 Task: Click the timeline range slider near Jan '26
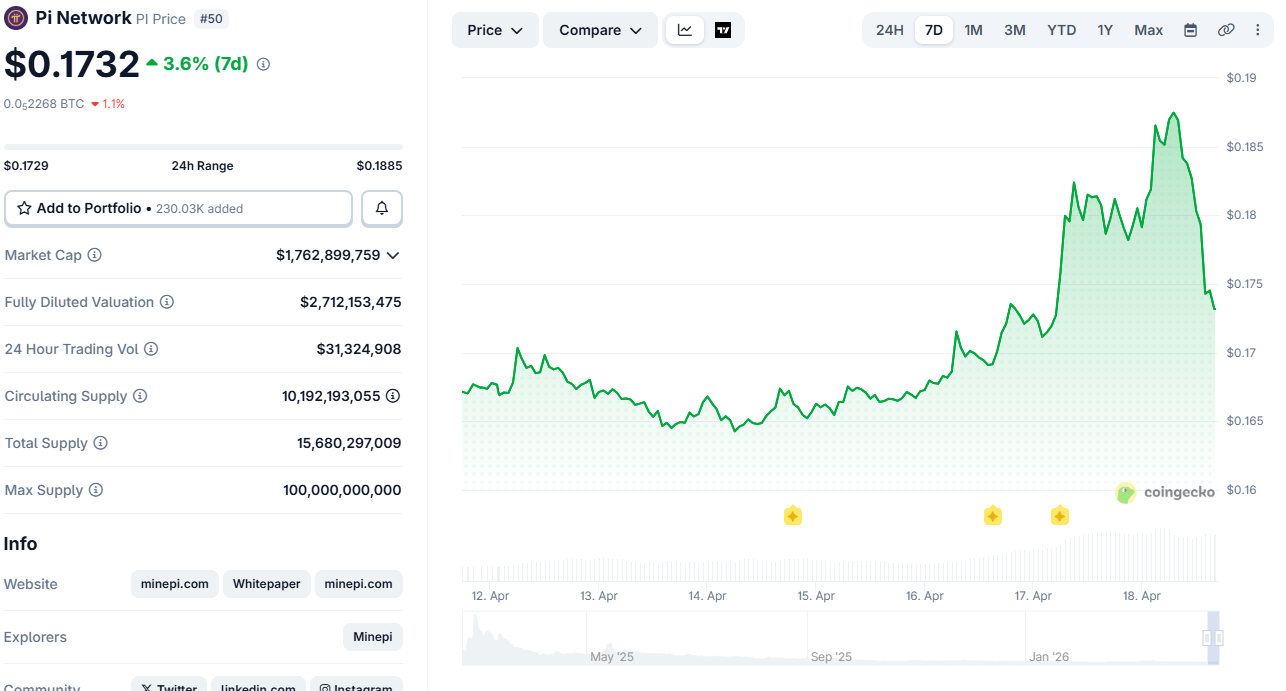[x=1211, y=637]
